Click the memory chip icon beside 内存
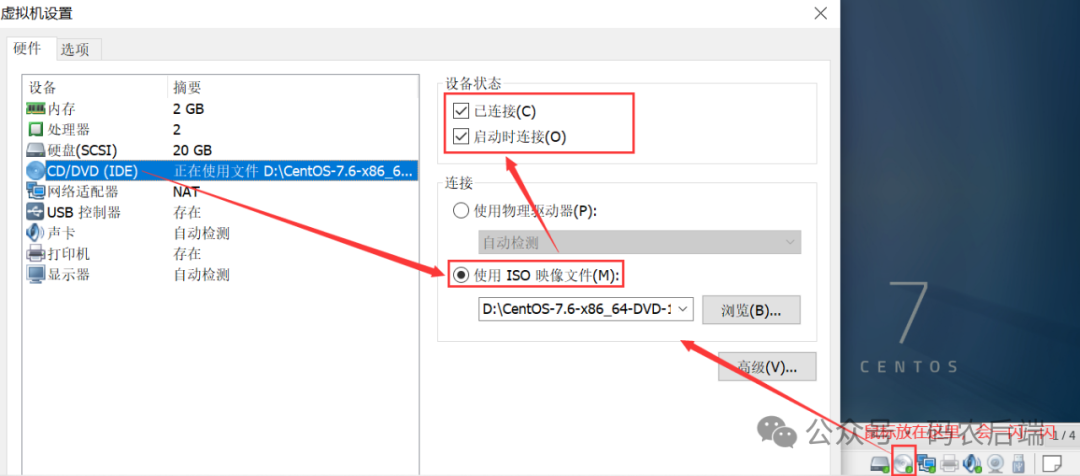Screen dimensions: 1080x476 [x=35, y=109]
